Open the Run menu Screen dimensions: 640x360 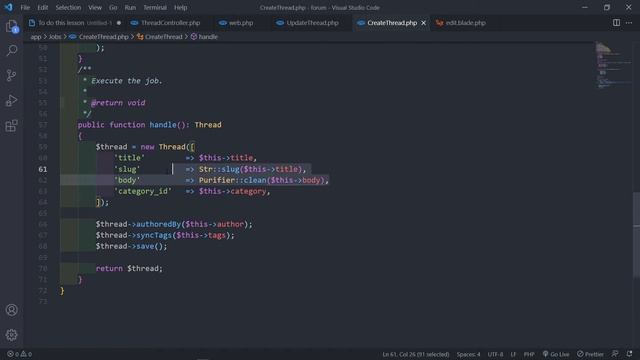130,7
